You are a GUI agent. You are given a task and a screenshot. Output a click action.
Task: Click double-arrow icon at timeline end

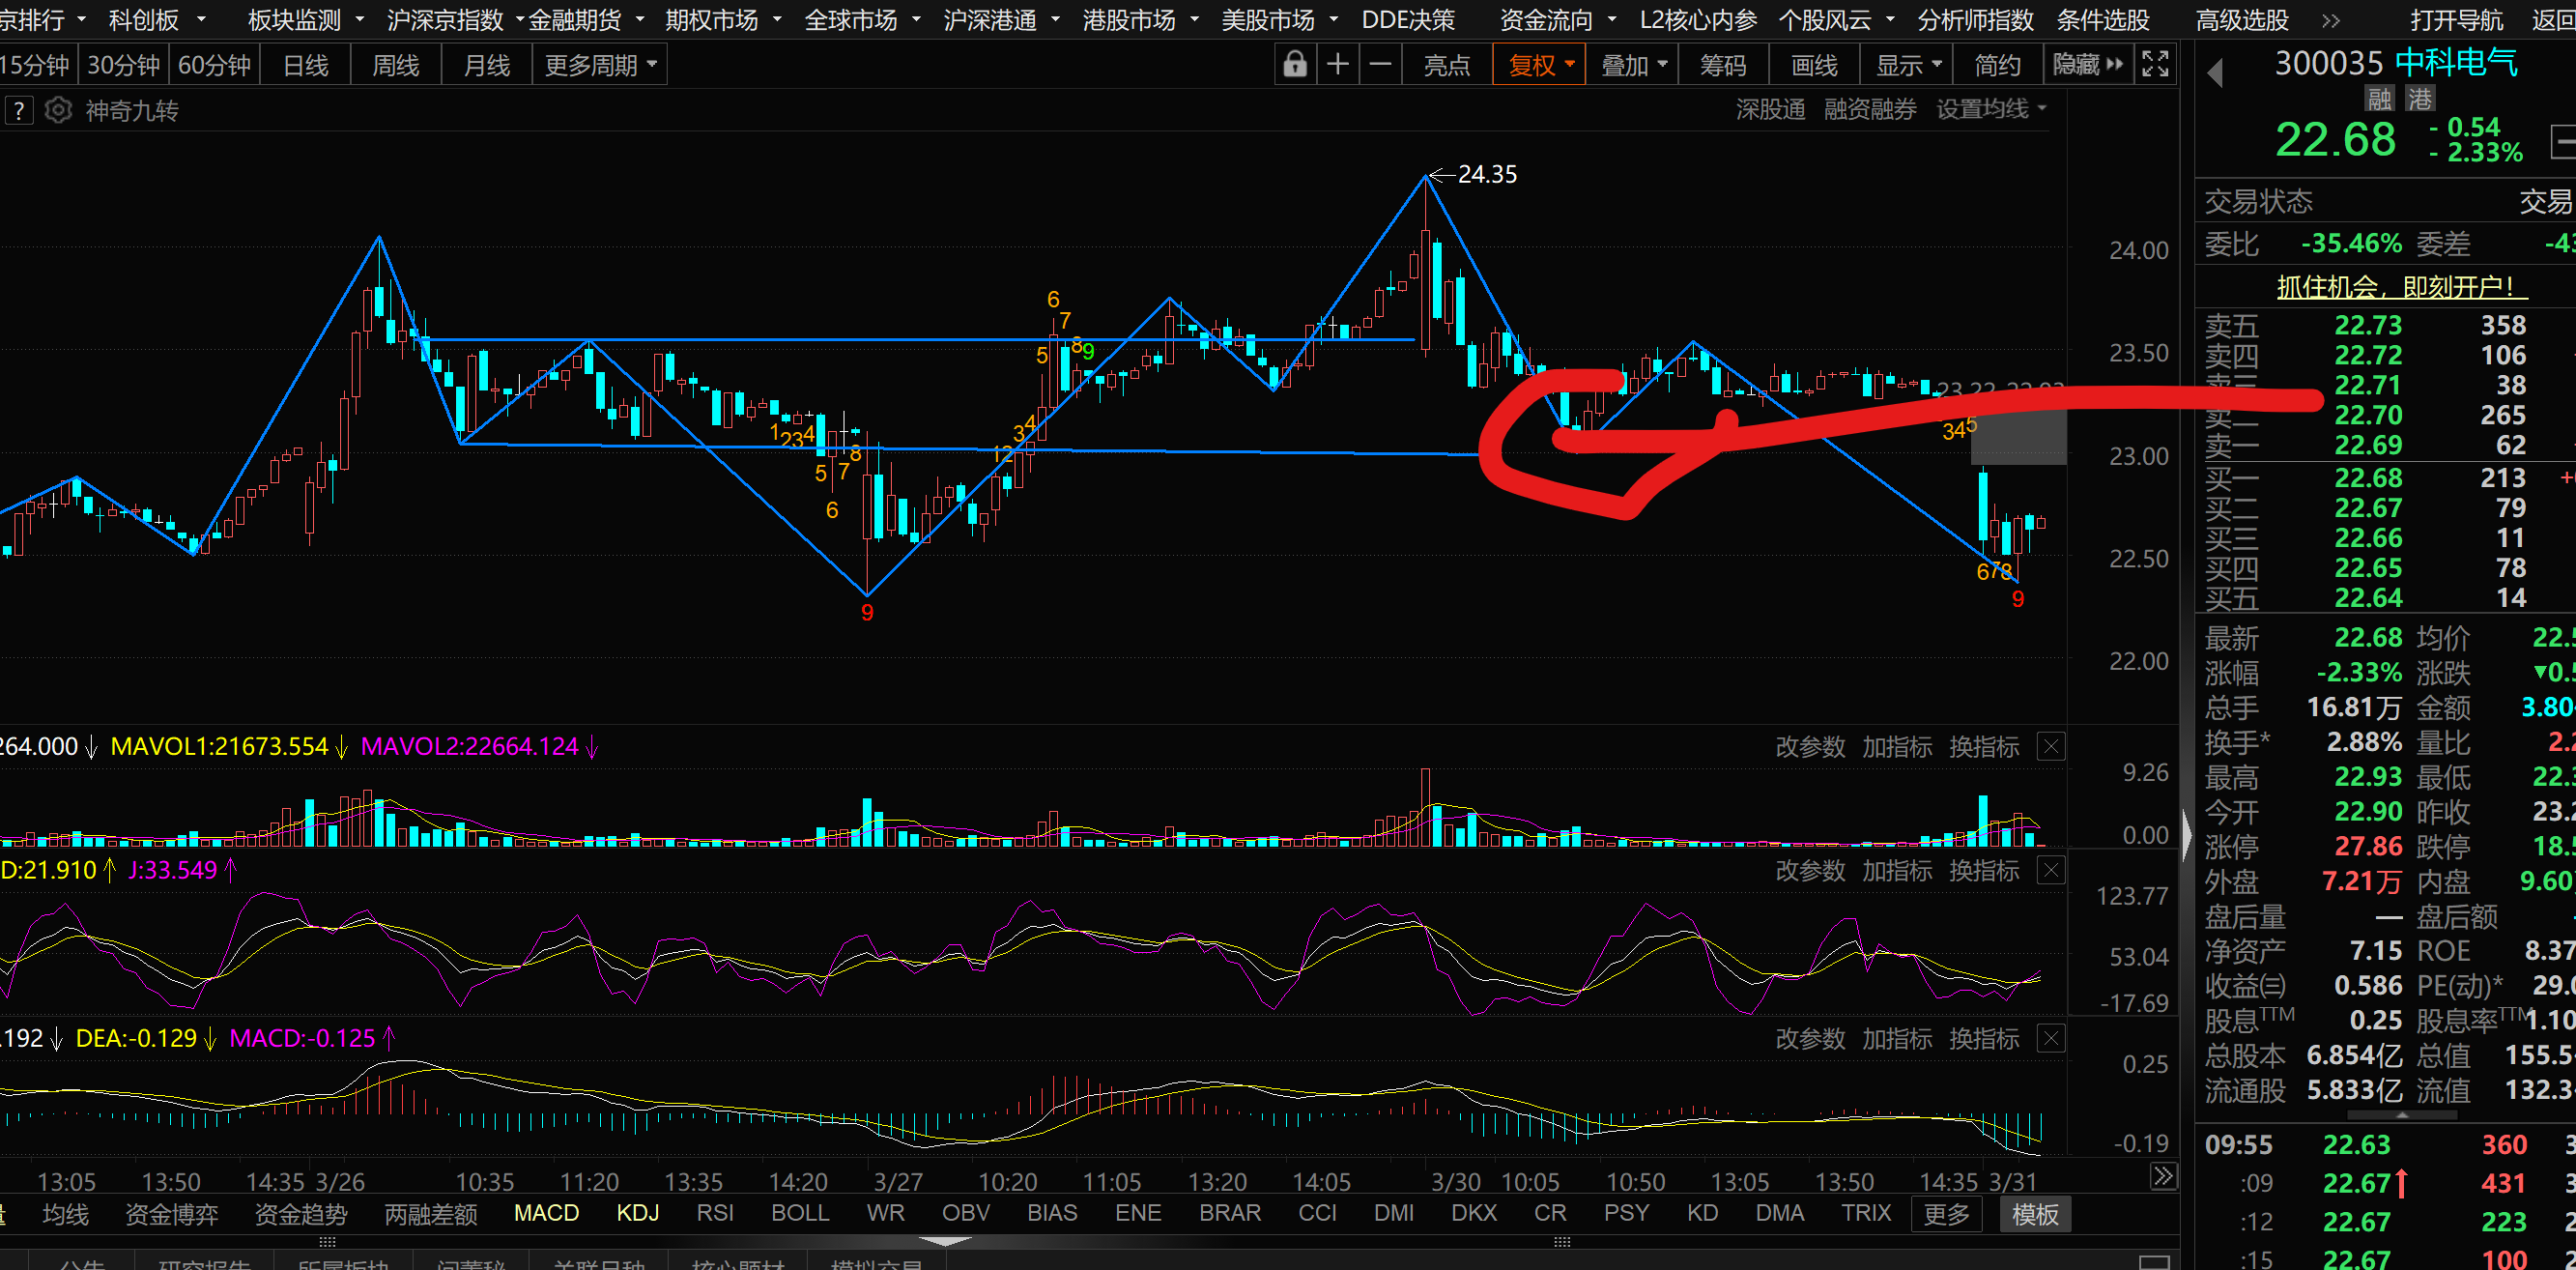tap(2163, 1177)
